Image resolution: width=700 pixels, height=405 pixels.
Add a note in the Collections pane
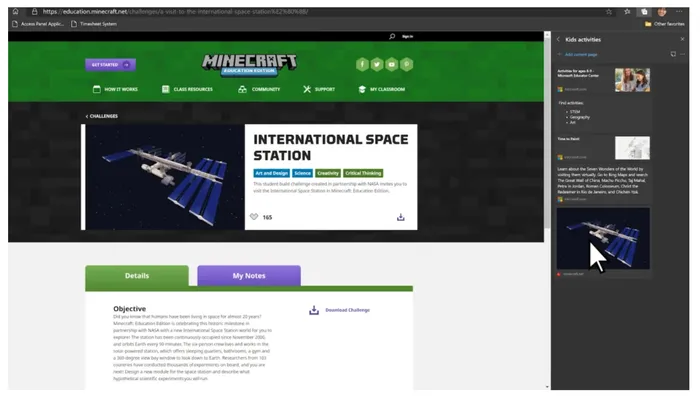click(673, 54)
